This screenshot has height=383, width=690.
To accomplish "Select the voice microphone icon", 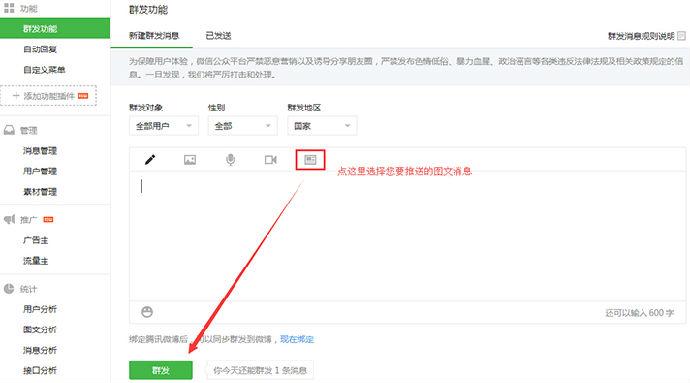I will click(230, 160).
